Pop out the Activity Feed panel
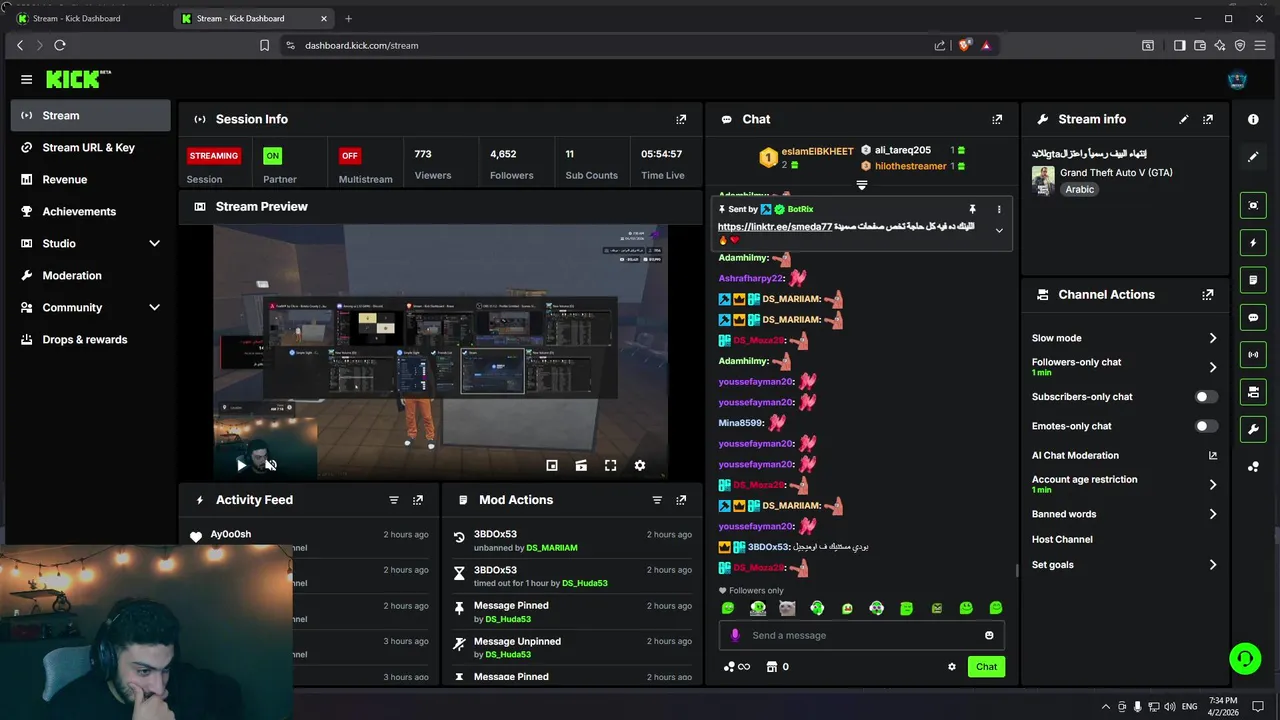The height and width of the screenshot is (720, 1280). [x=418, y=500]
